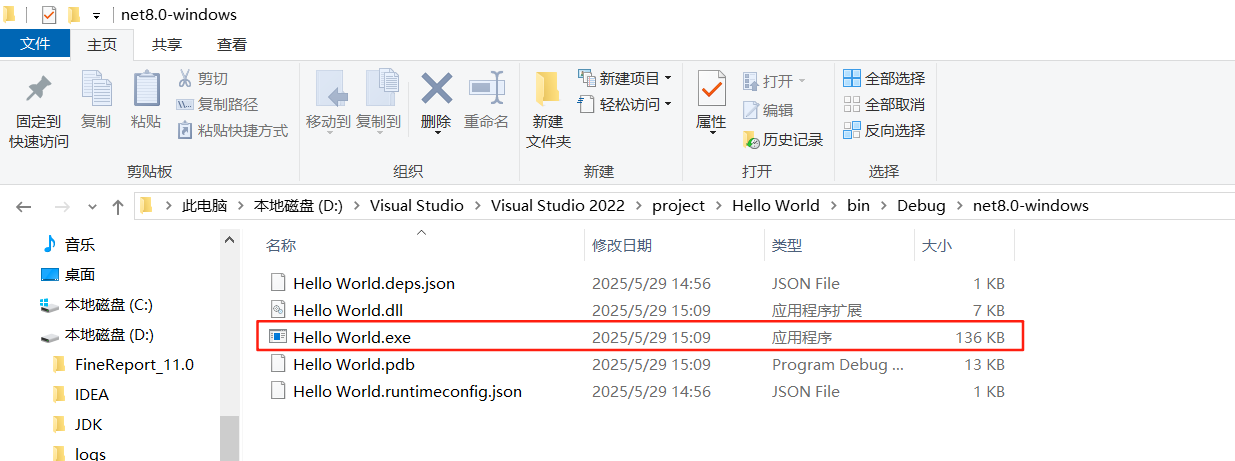Click the quick access toolbar new folder icon
The width and height of the screenshot is (1235, 461).
(x=73, y=15)
